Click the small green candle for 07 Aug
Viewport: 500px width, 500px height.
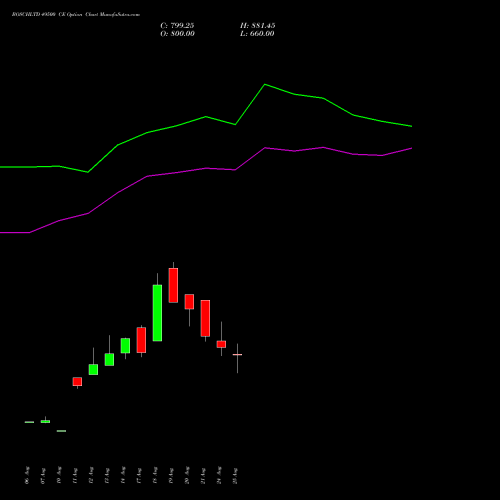coord(45,421)
